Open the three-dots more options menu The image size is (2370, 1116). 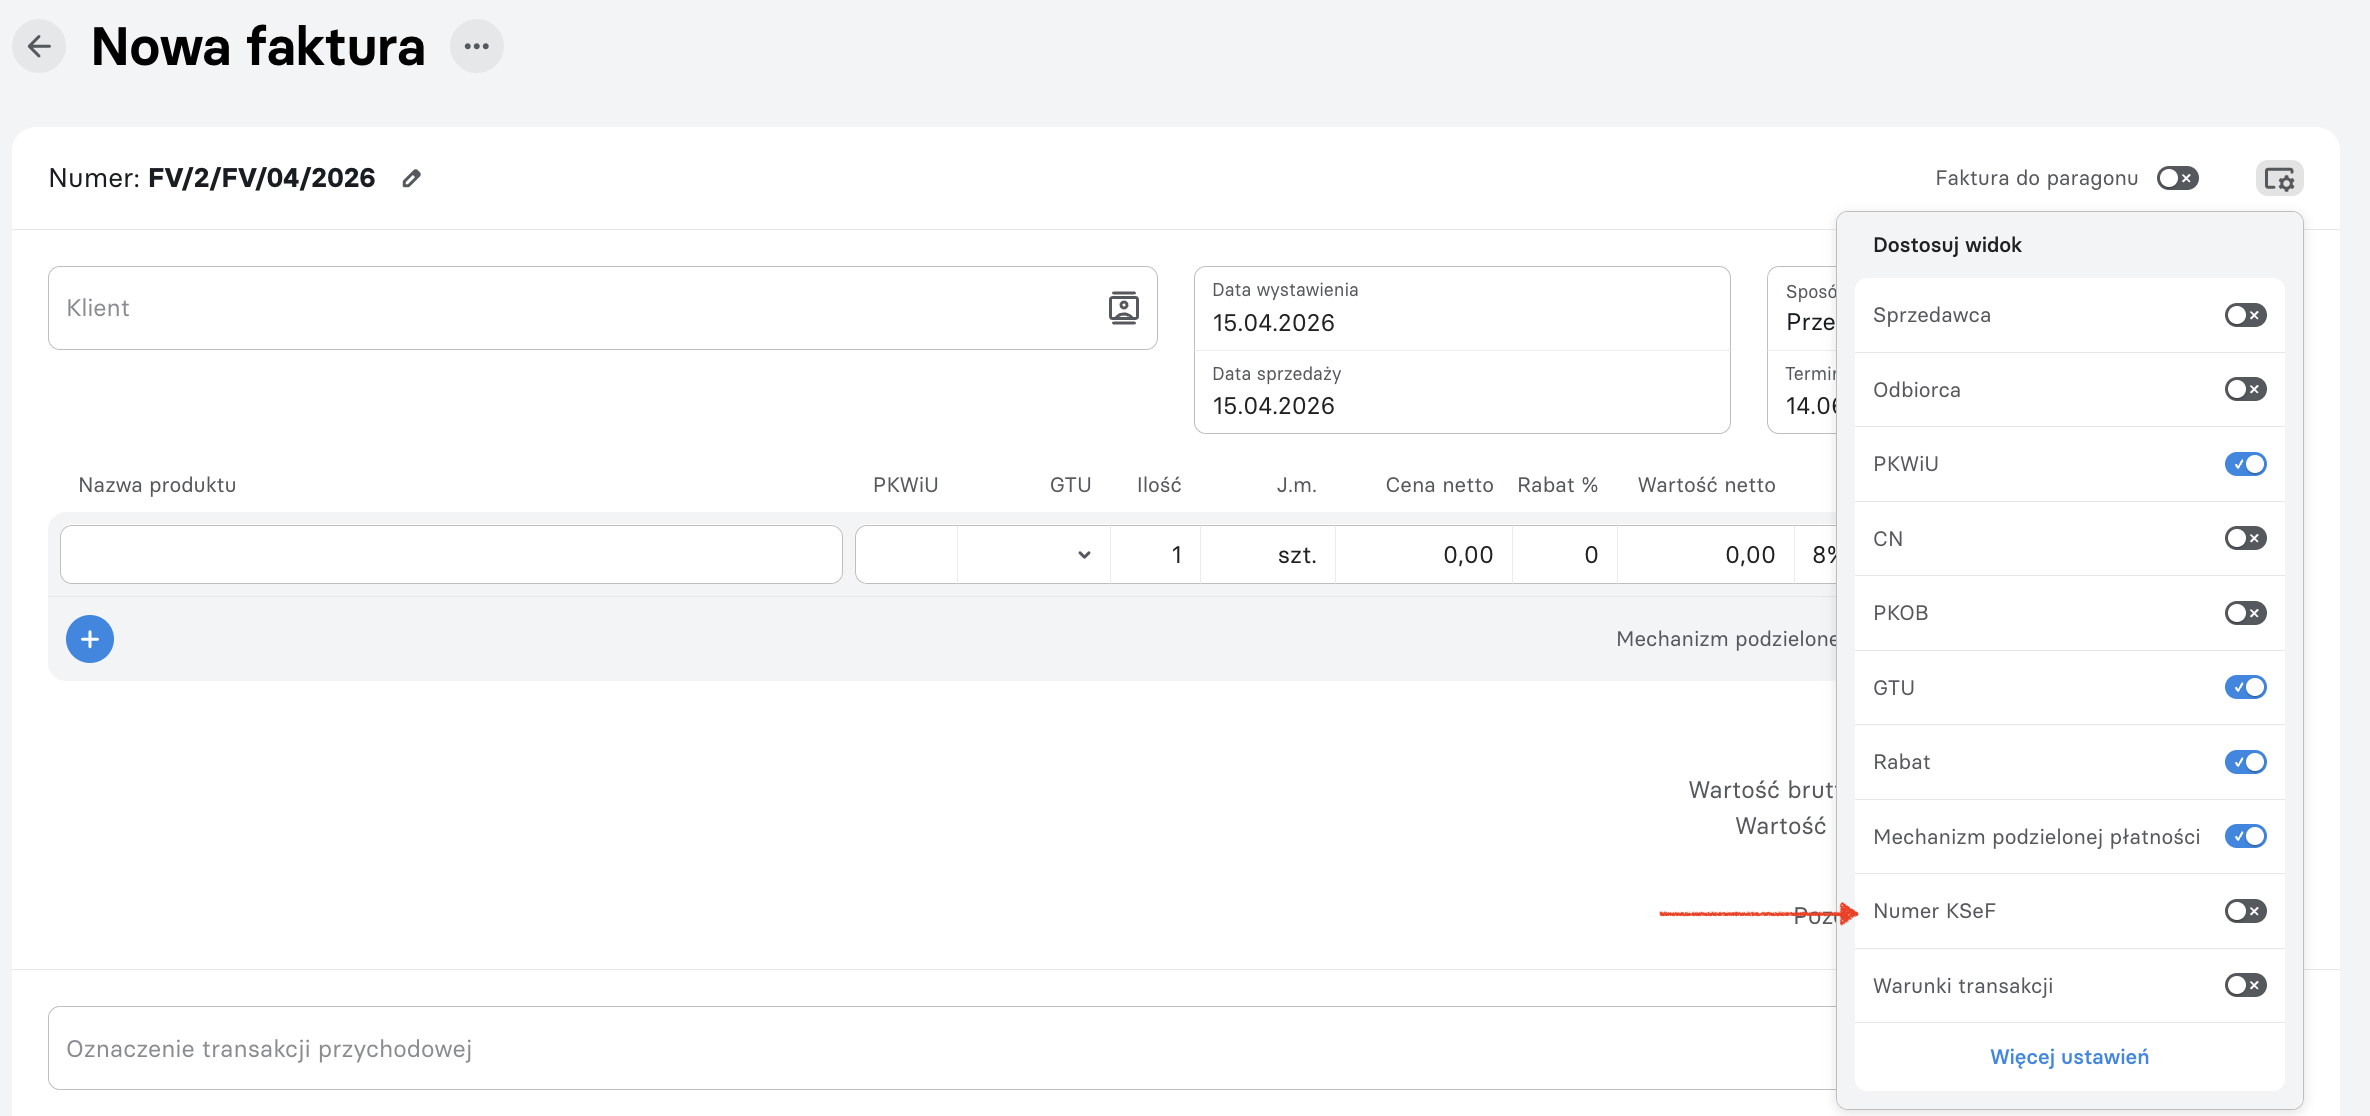(477, 46)
